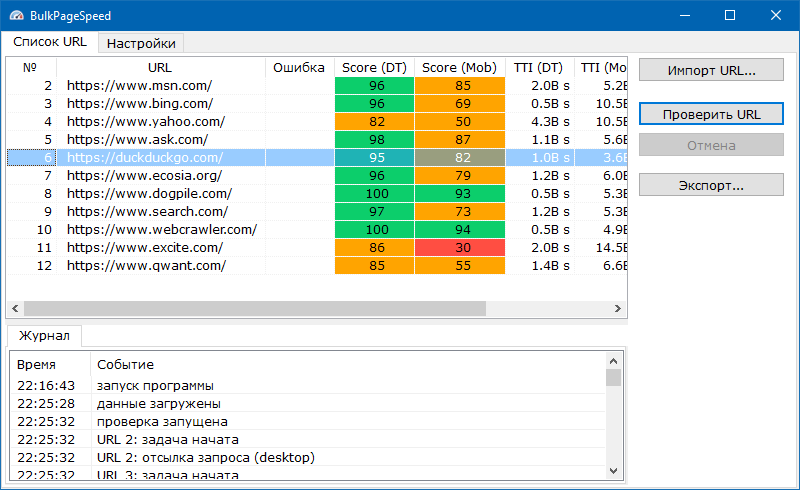
Task: Switch to the Настройки tab
Action: click(141, 43)
